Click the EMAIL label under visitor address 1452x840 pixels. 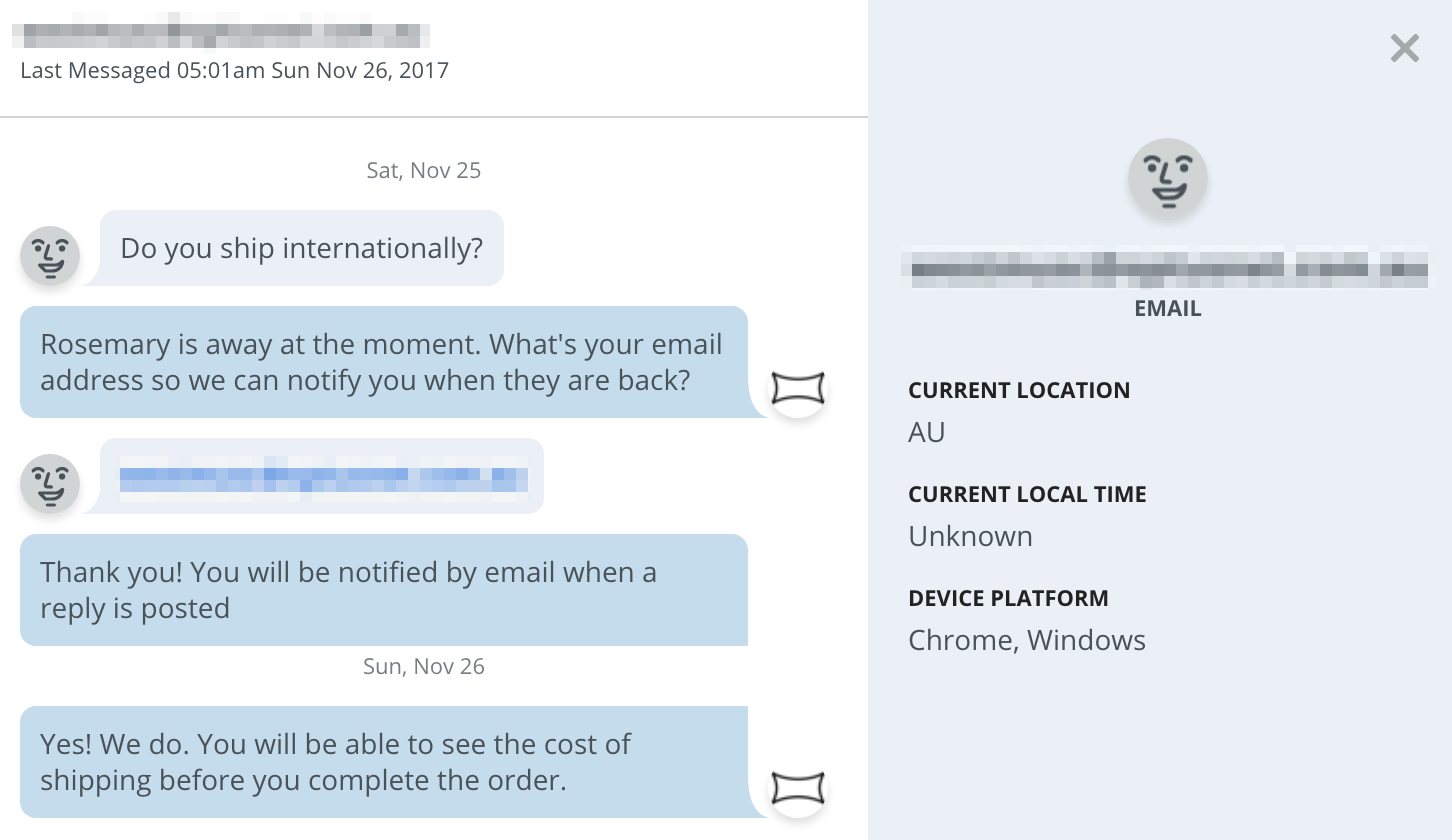tap(1167, 309)
